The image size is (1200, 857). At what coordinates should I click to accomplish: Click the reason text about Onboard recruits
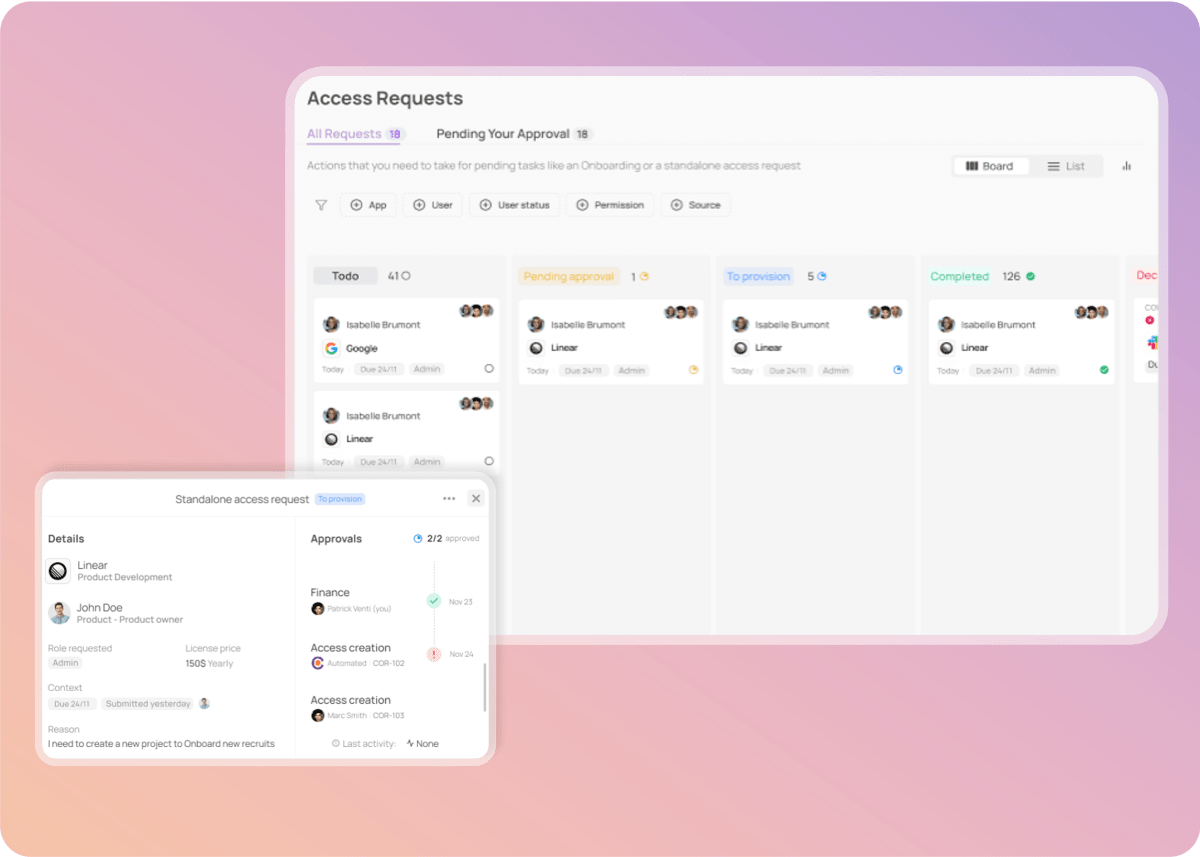tap(161, 744)
